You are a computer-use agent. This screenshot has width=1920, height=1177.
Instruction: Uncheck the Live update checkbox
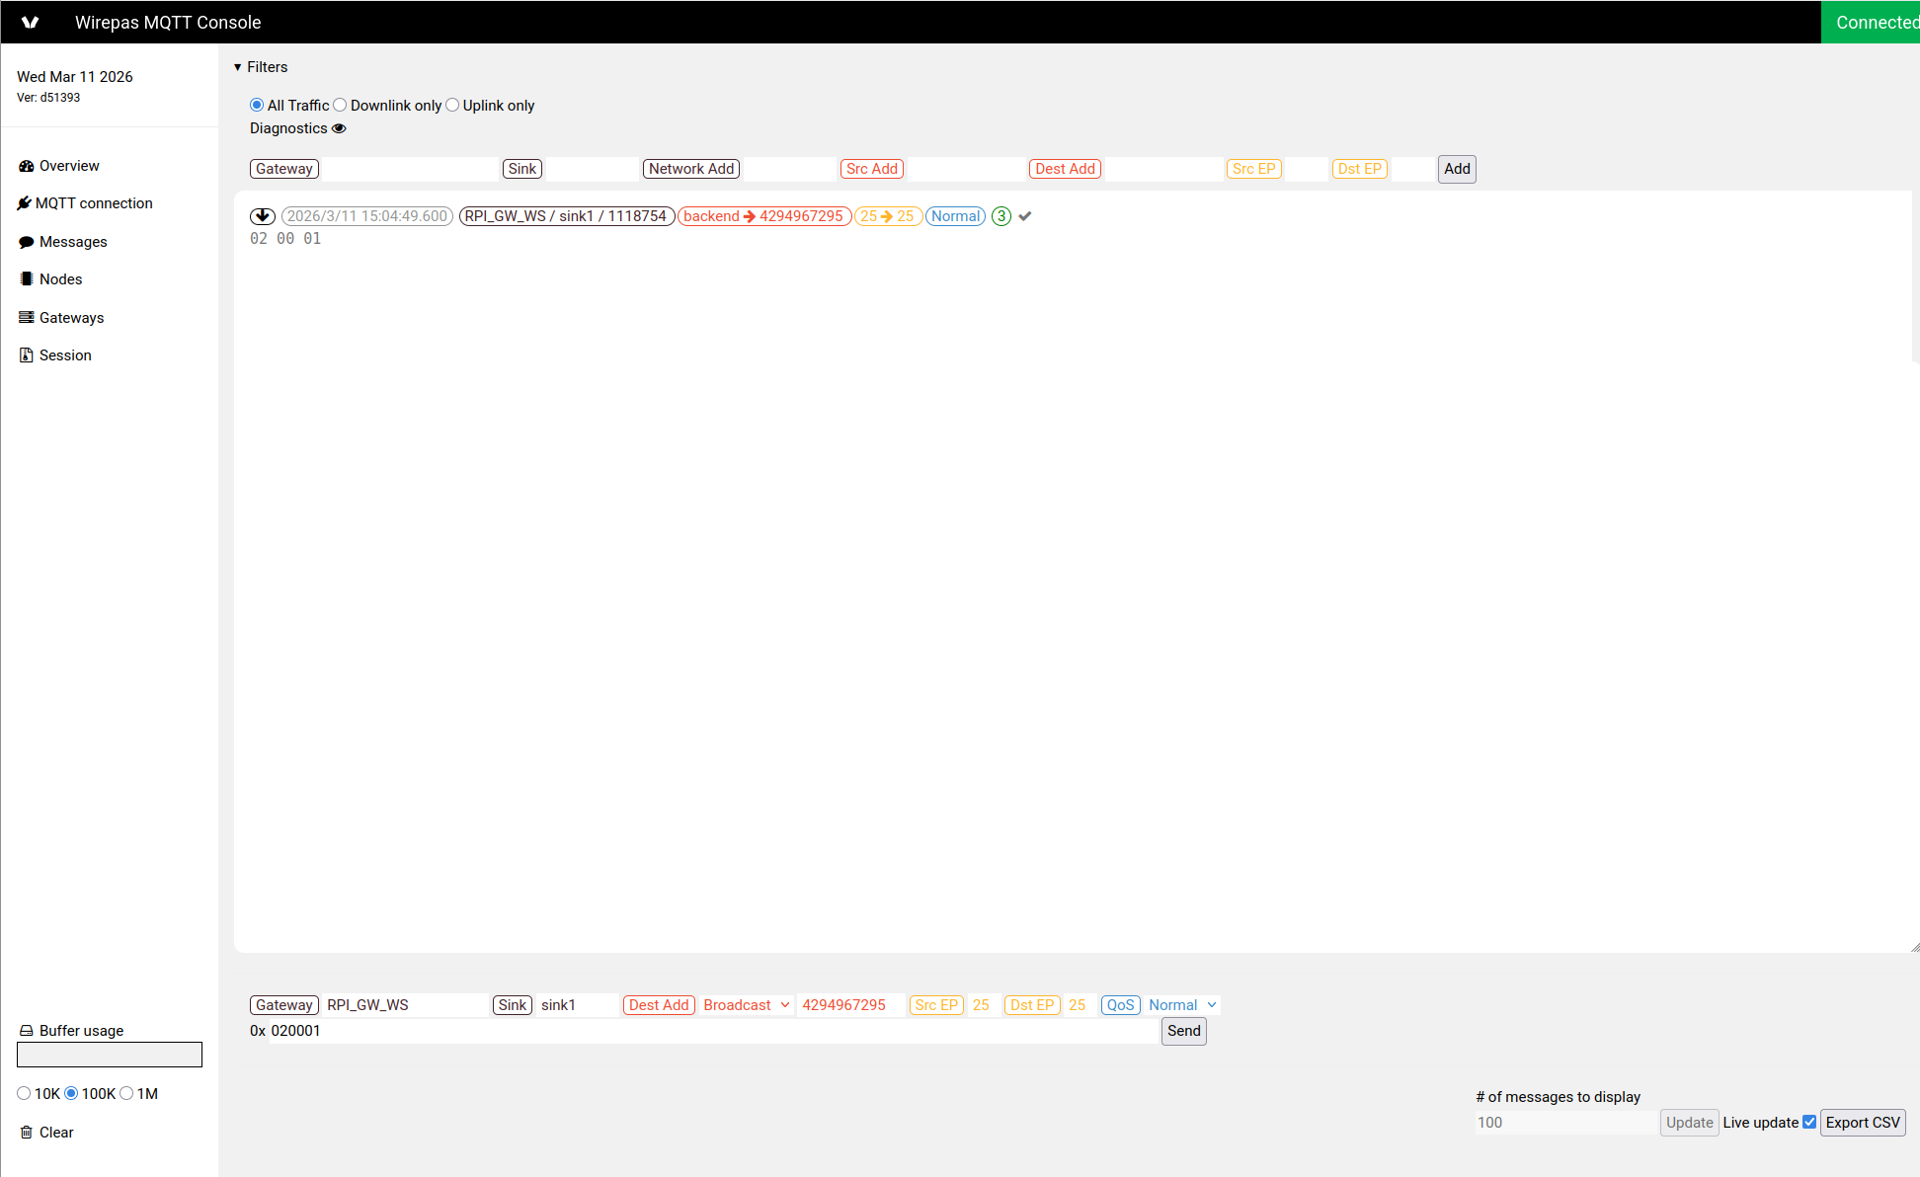coord(1809,1122)
